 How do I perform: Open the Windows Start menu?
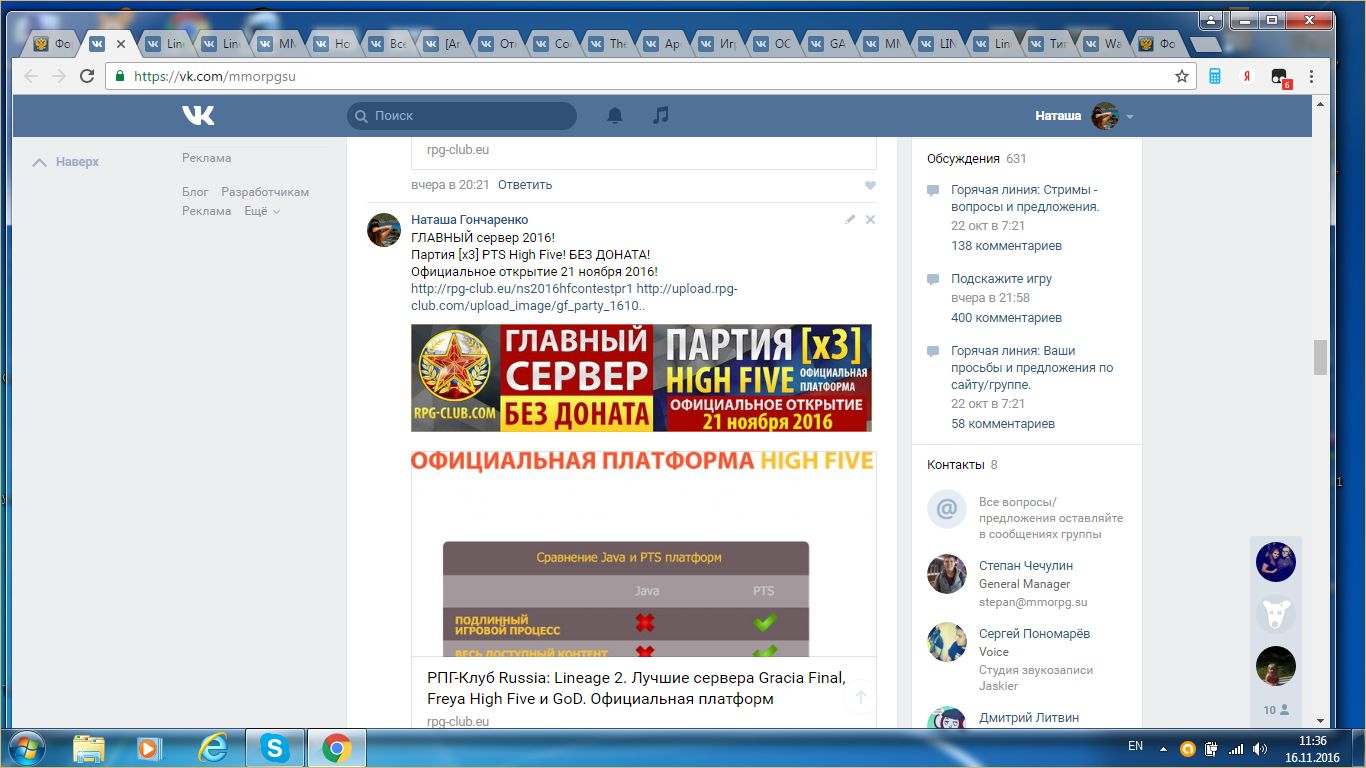(26, 748)
